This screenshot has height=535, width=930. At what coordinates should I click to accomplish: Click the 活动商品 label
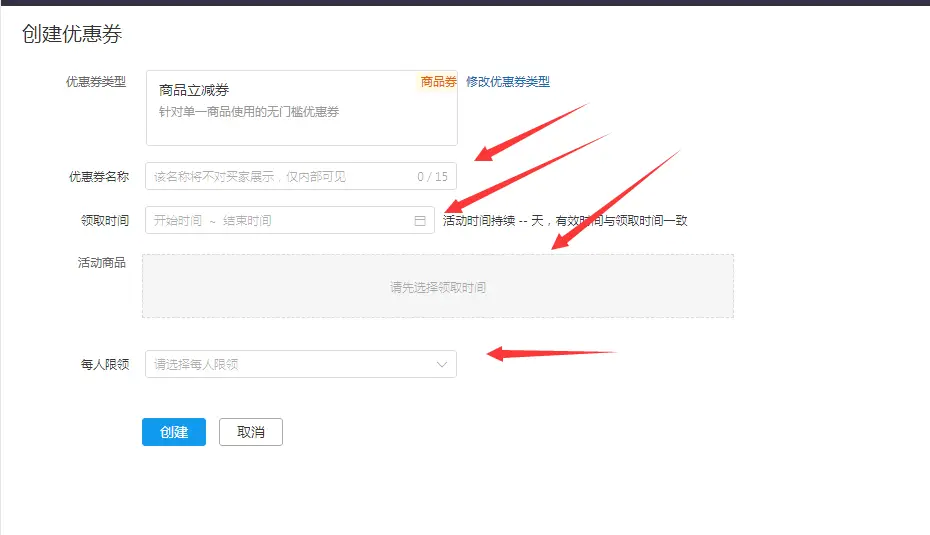coord(102,263)
